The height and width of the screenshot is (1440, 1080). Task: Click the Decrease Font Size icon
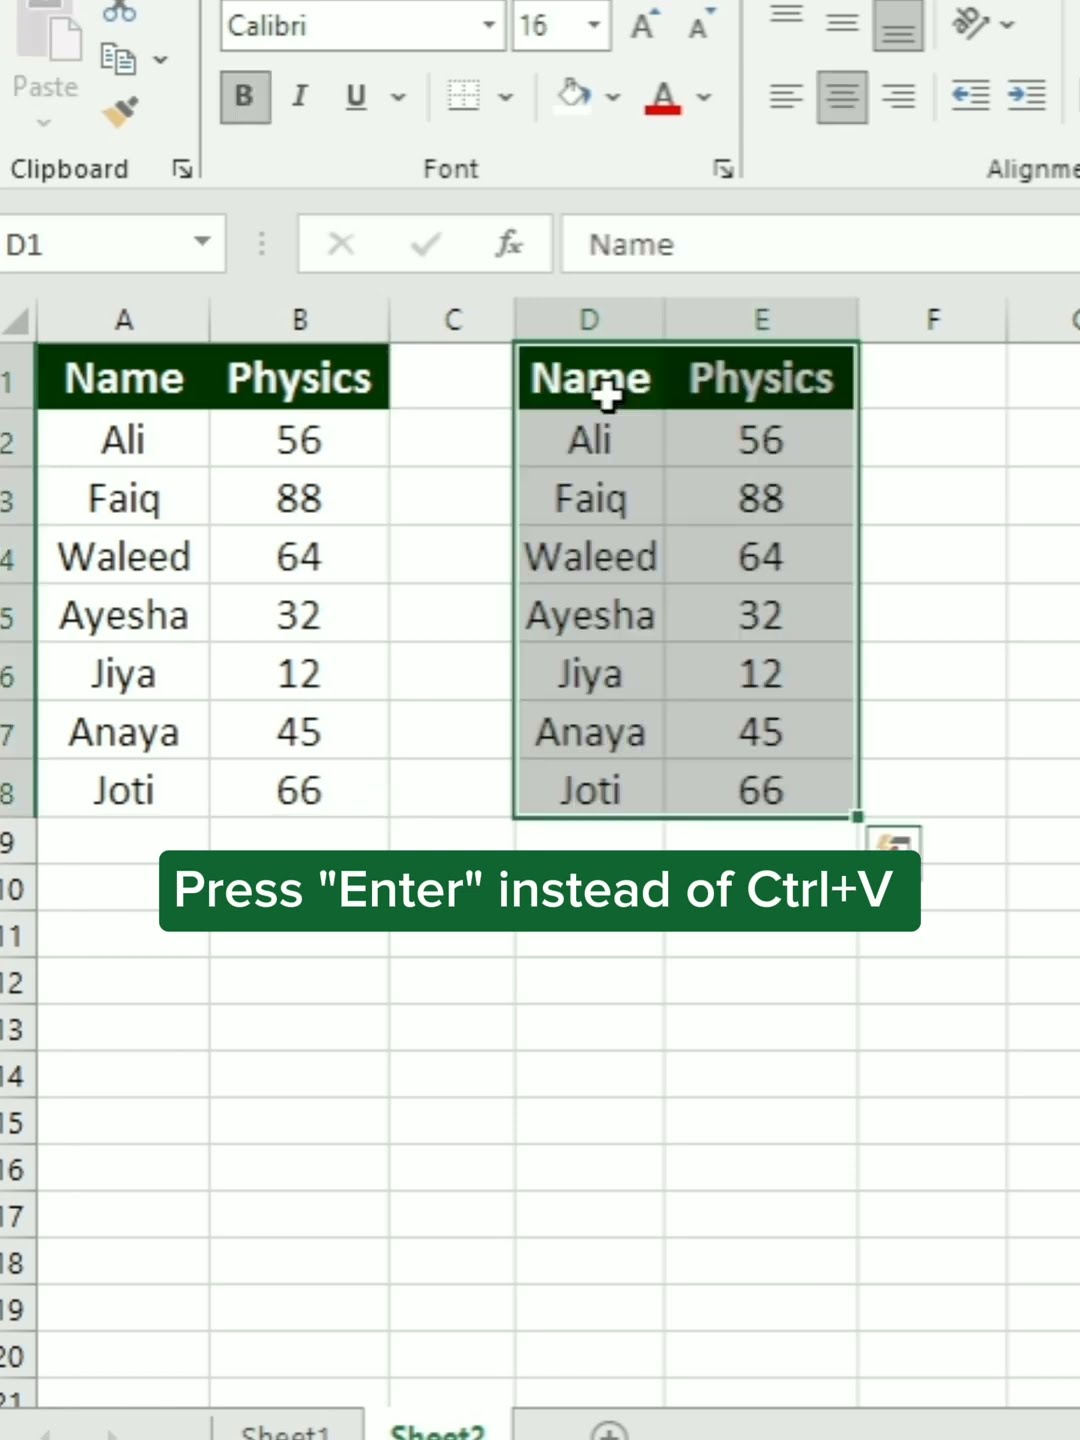coord(700,25)
